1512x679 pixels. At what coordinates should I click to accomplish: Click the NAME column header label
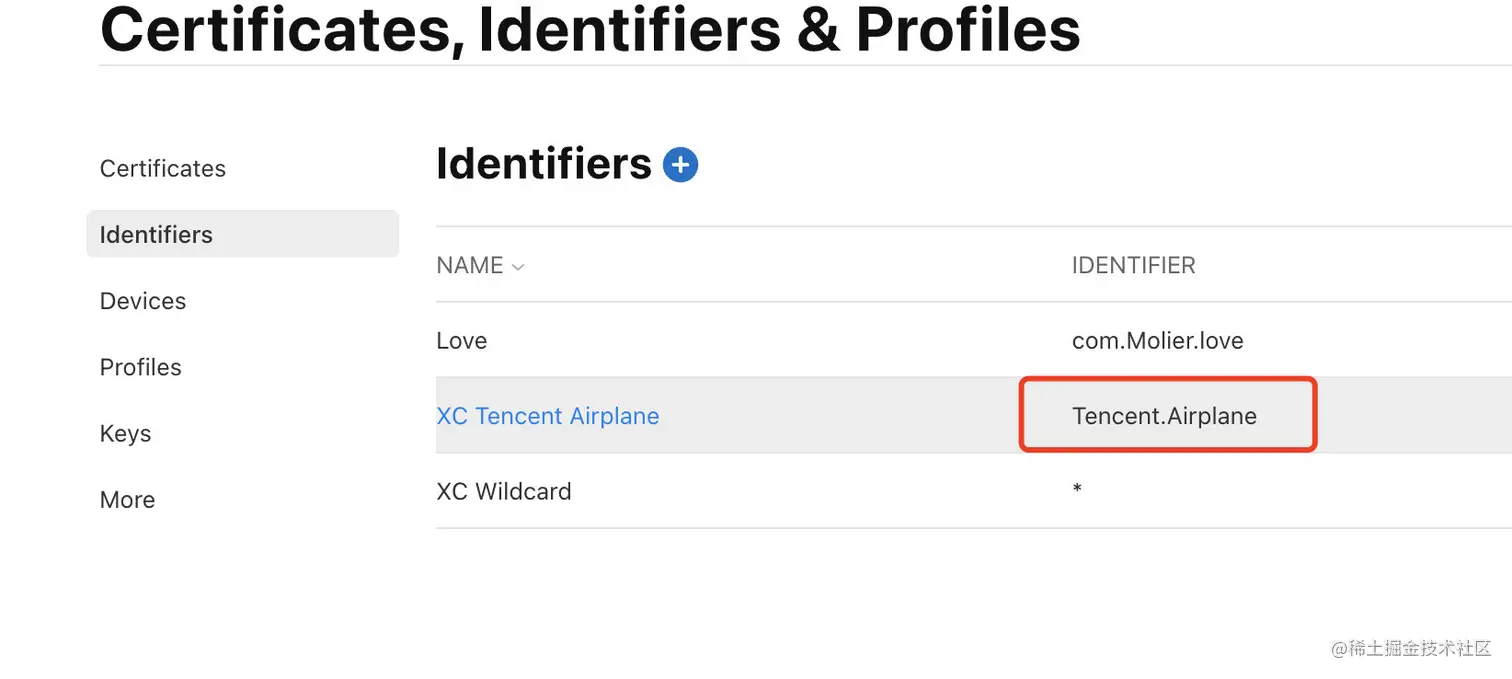click(470, 266)
